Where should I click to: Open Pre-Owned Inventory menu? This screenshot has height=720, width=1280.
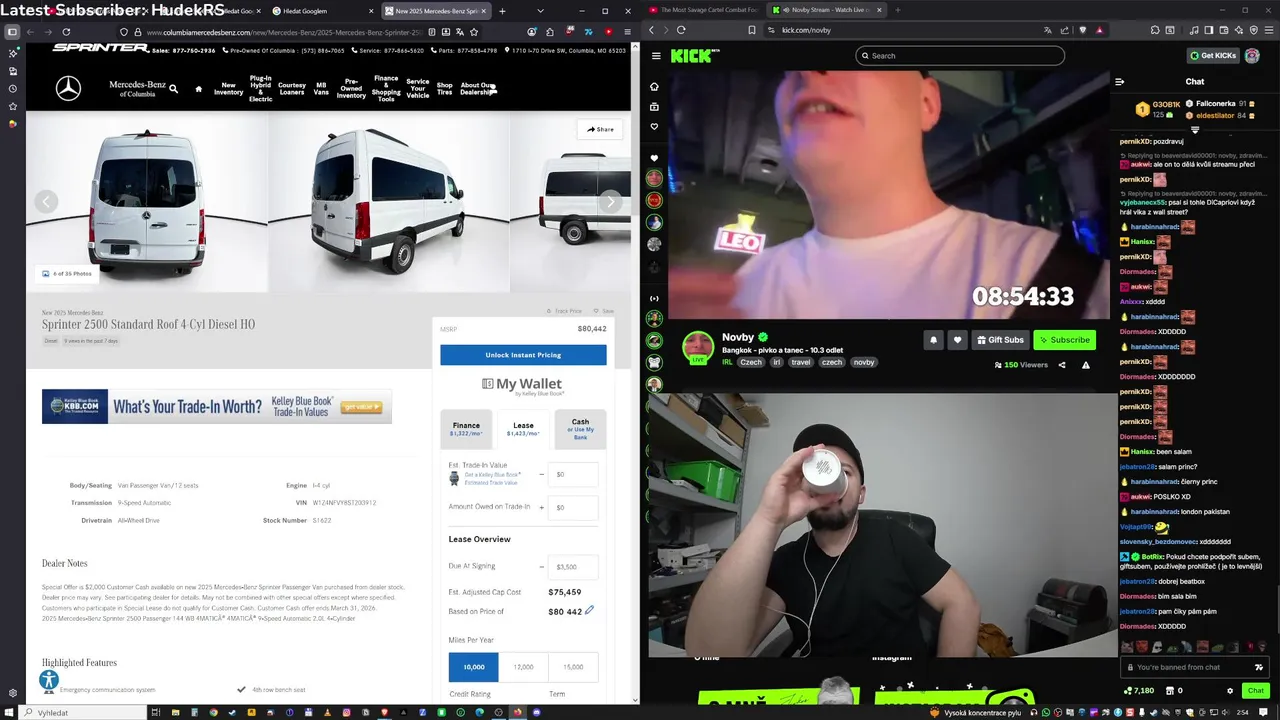[351, 89]
